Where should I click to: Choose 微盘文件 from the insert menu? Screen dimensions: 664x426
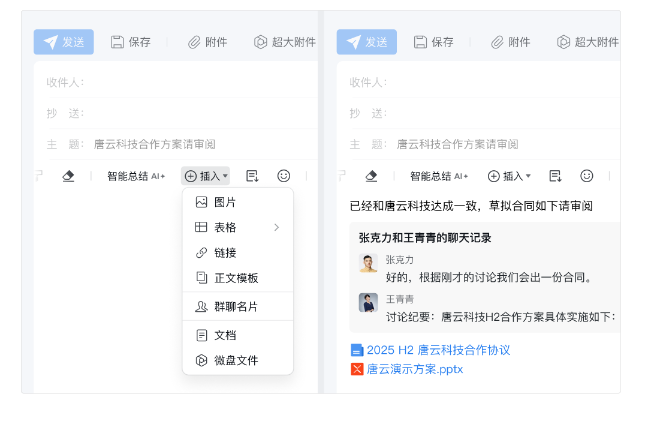[x=238, y=360]
